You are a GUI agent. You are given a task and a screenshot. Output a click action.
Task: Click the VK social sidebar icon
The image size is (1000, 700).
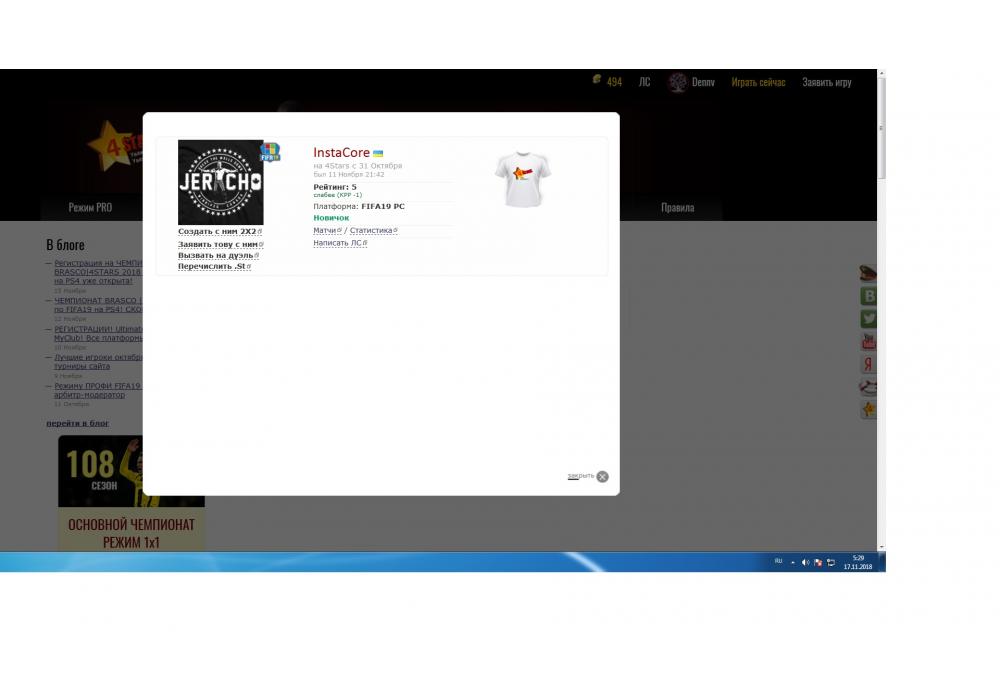click(x=869, y=296)
